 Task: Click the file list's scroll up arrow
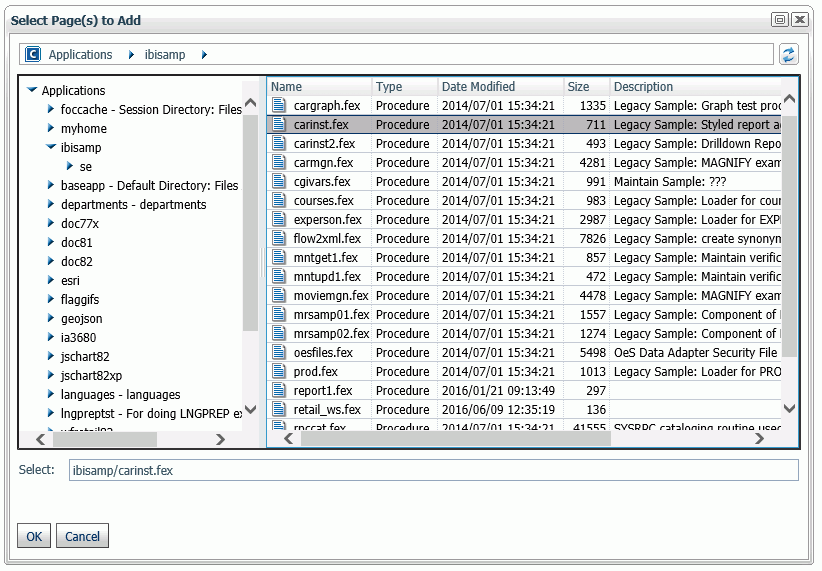789,99
